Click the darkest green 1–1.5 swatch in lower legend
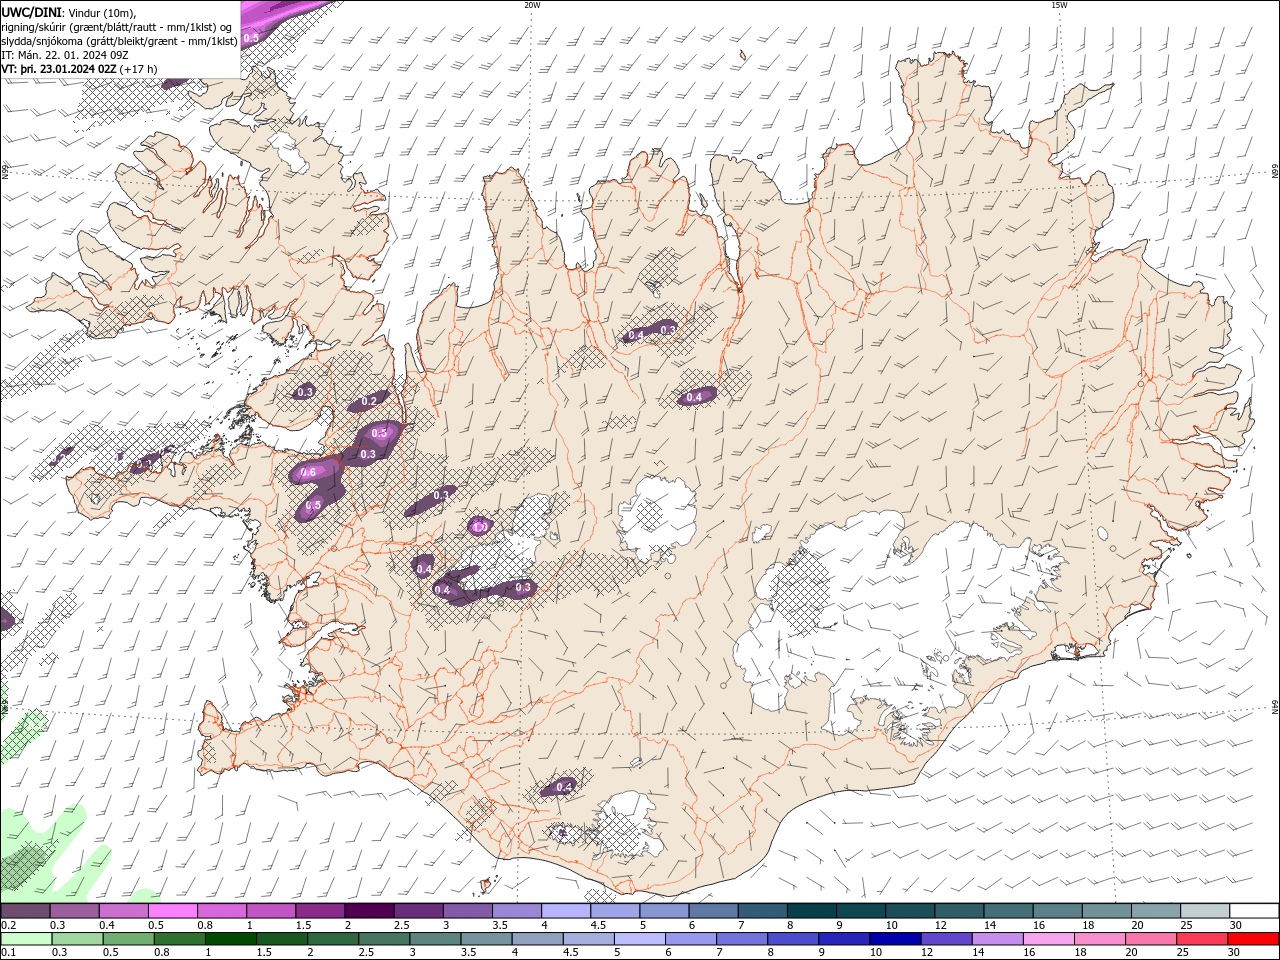This screenshot has width=1280, height=960. pyautogui.click(x=231, y=939)
